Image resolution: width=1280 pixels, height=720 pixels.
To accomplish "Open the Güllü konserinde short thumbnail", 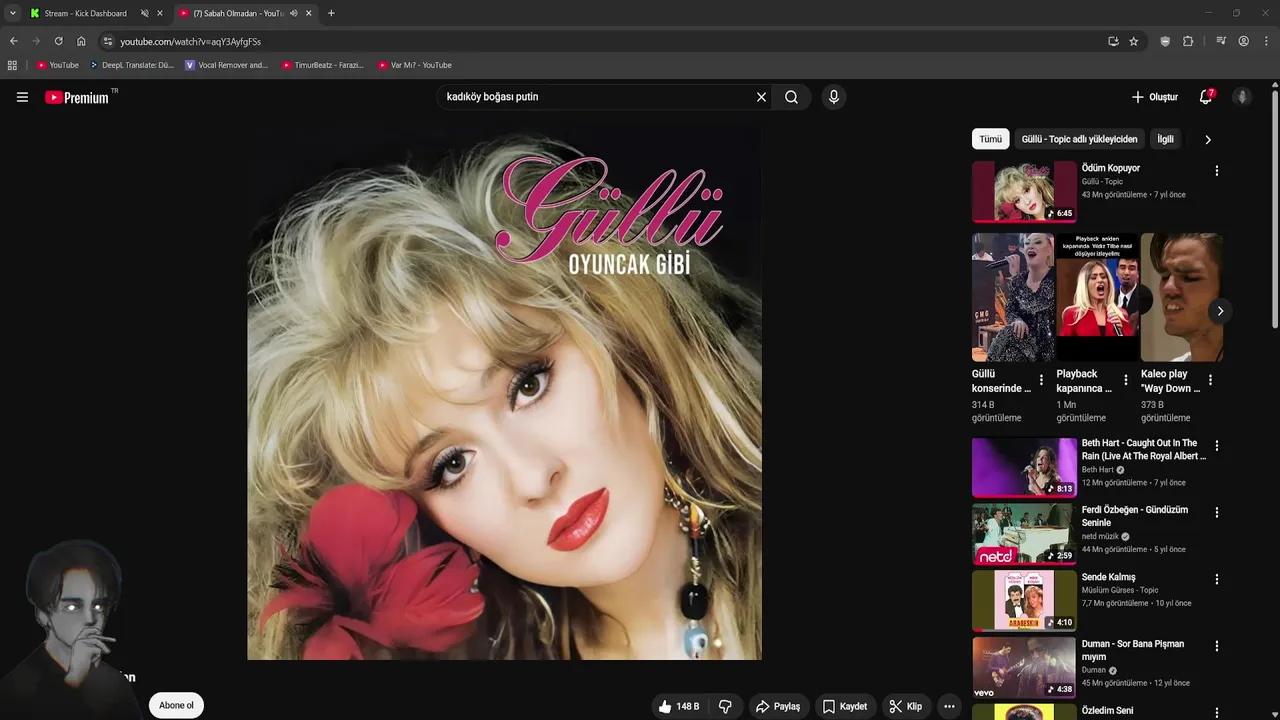I will point(1013,297).
